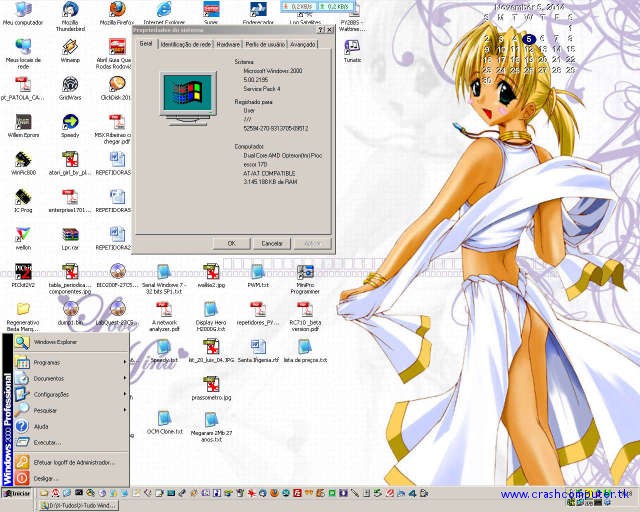Screen dimensions: 640x512
Task: Choose Efetuar logoff de Administrador
Action: click(x=71, y=463)
